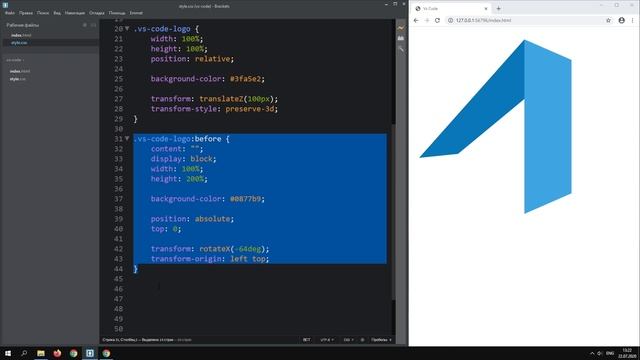Click the wrench icon below Extension Manager
640x360 pixels.
tap(401, 49)
